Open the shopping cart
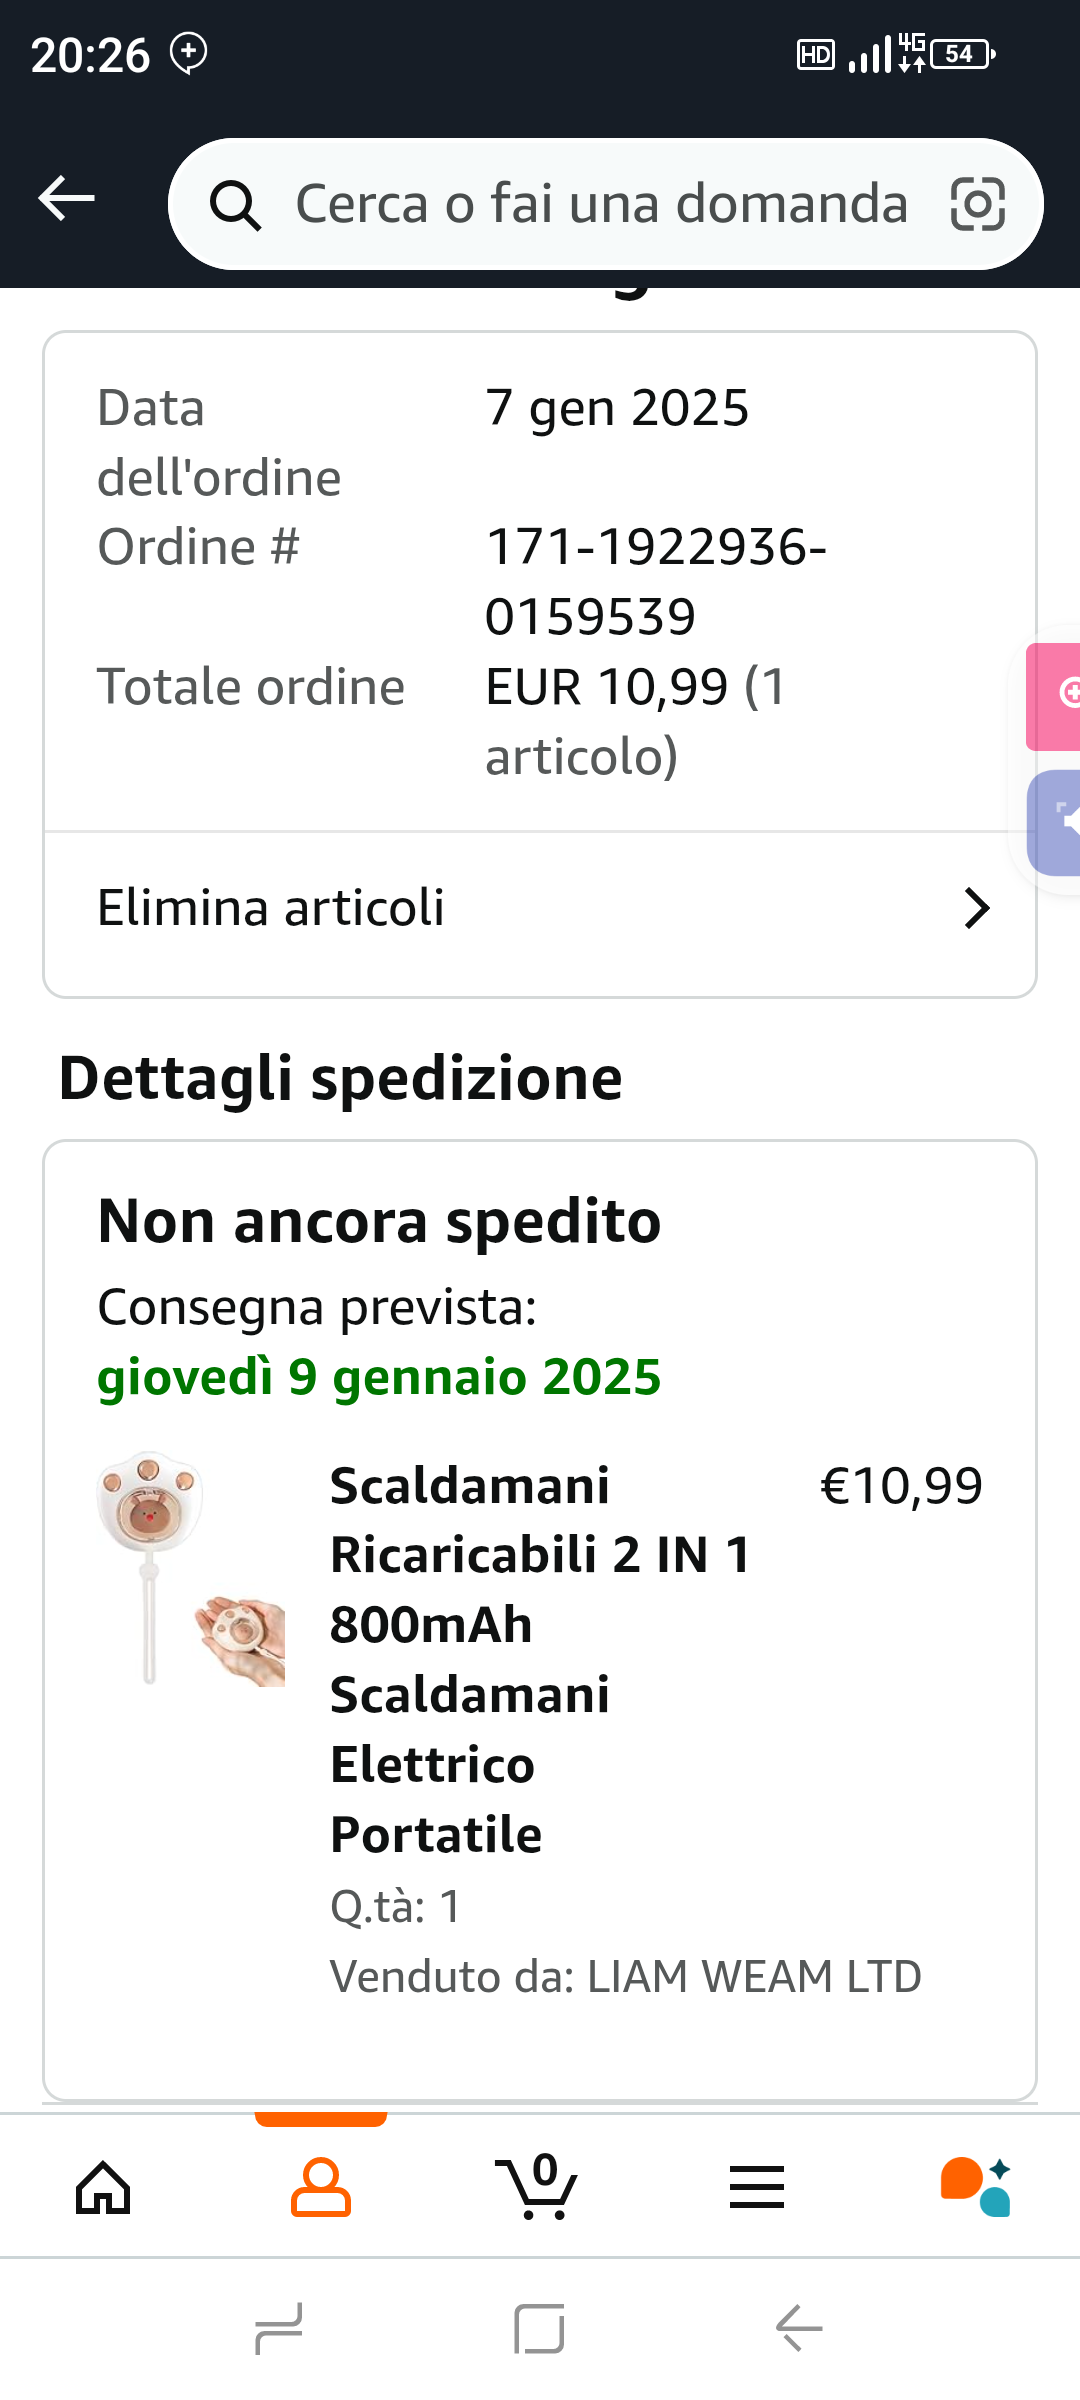The width and height of the screenshot is (1080, 2400). pos(538,2188)
